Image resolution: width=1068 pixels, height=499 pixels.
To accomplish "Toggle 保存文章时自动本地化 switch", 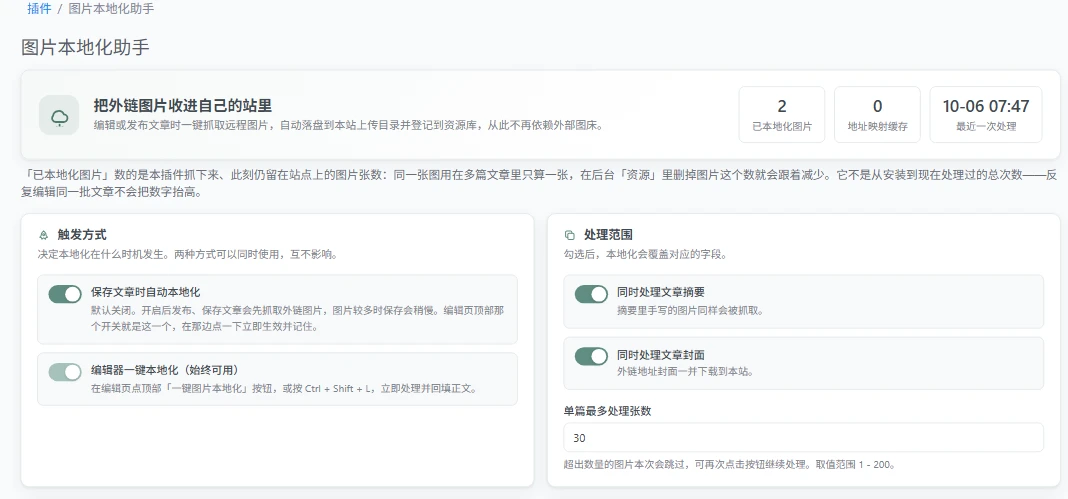I will [x=65, y=294].
